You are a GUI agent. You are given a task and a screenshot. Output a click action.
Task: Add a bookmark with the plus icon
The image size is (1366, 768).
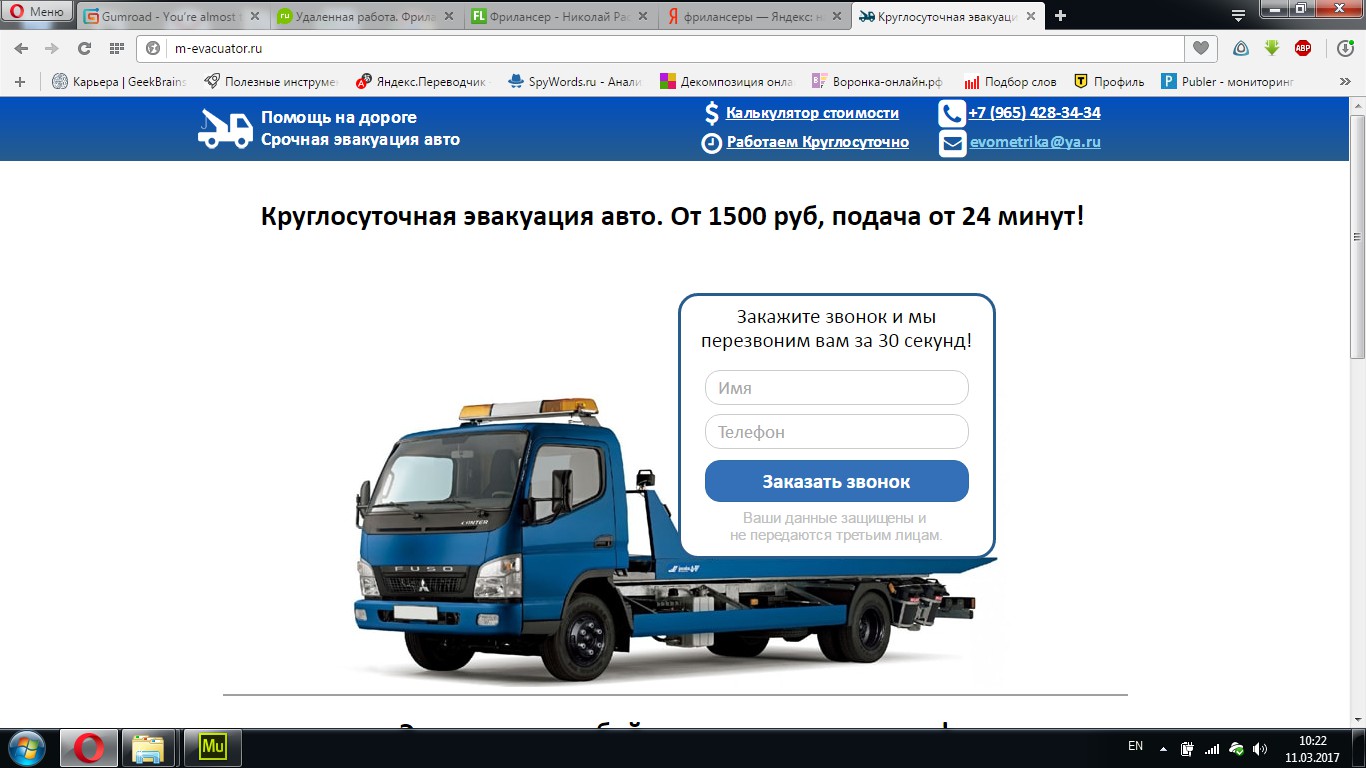tap(20, 82)
